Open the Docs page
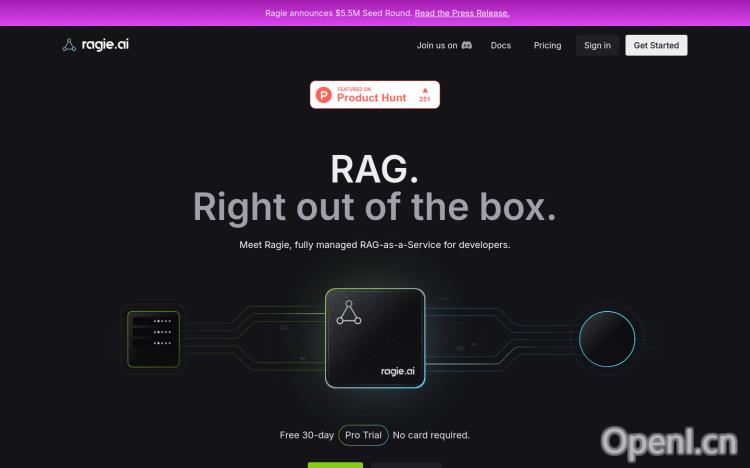 click(x=500, y=45)
